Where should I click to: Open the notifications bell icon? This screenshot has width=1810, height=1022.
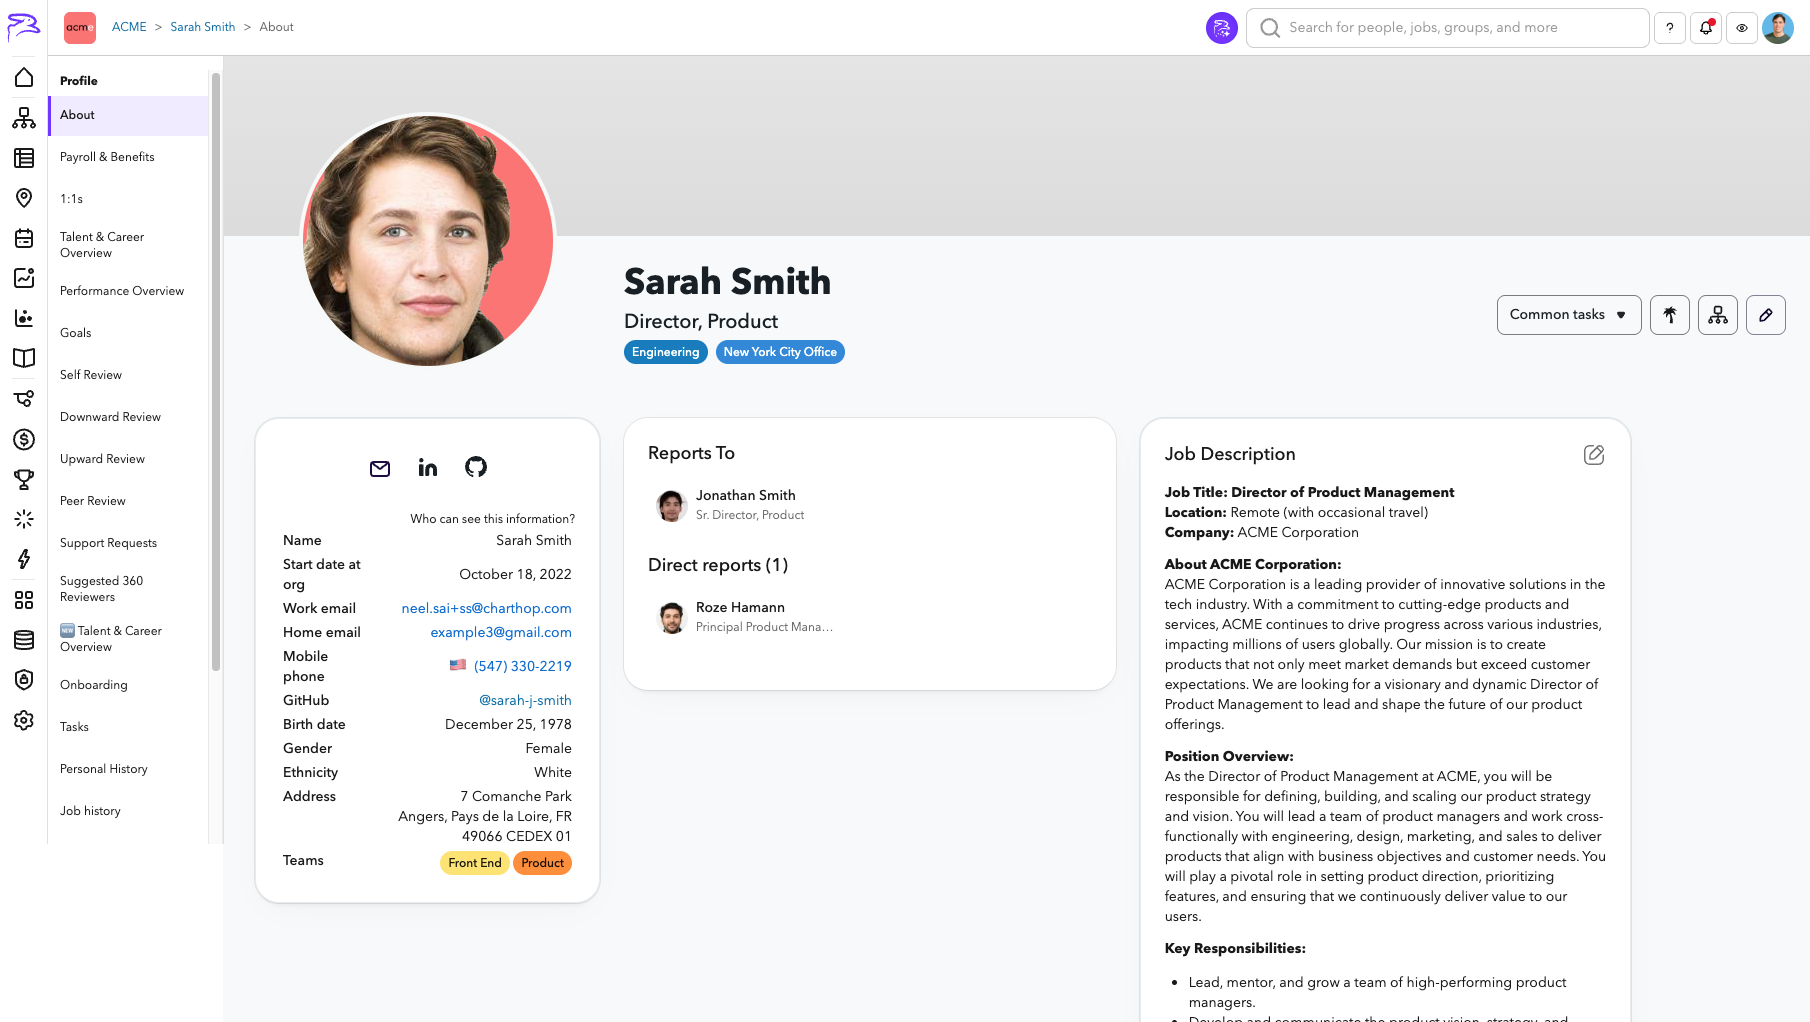(1706, 28)
